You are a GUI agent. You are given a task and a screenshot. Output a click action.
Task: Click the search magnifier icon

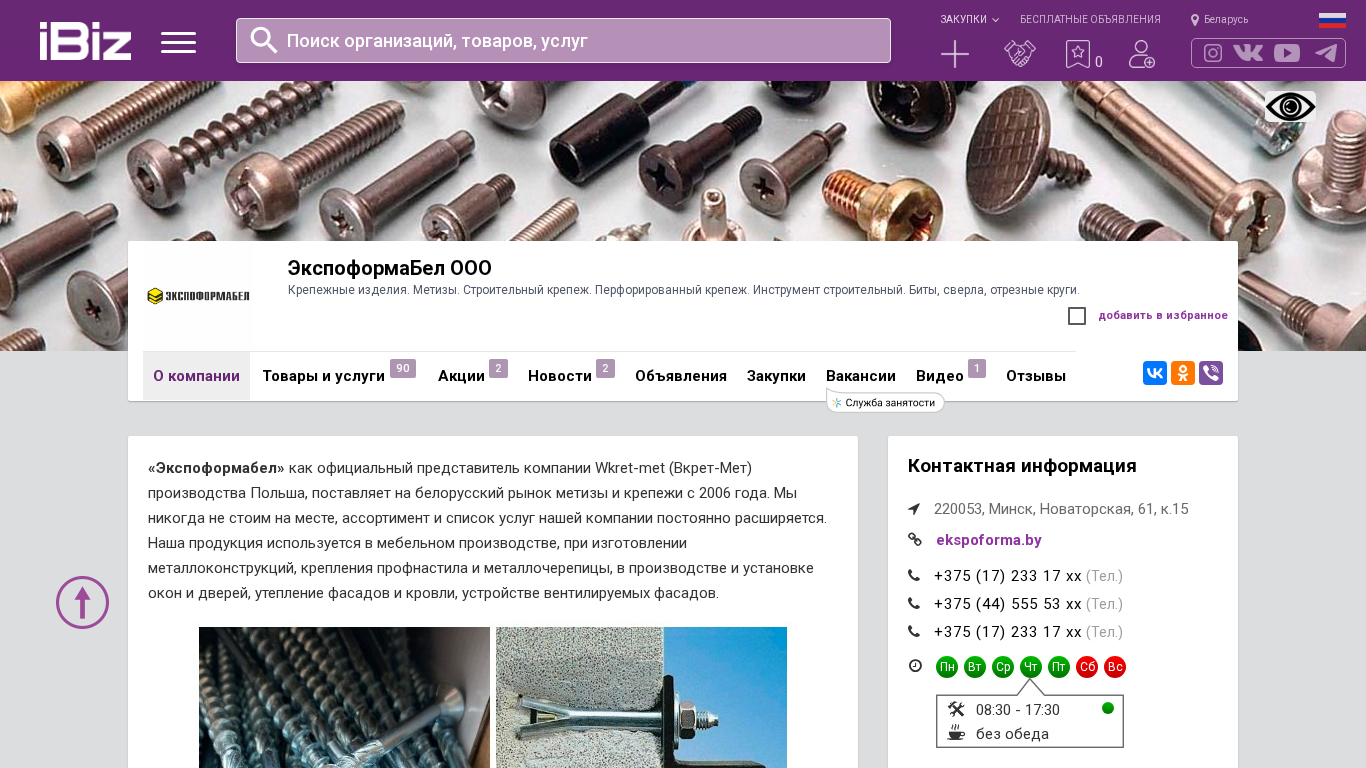tap(264, 40)
